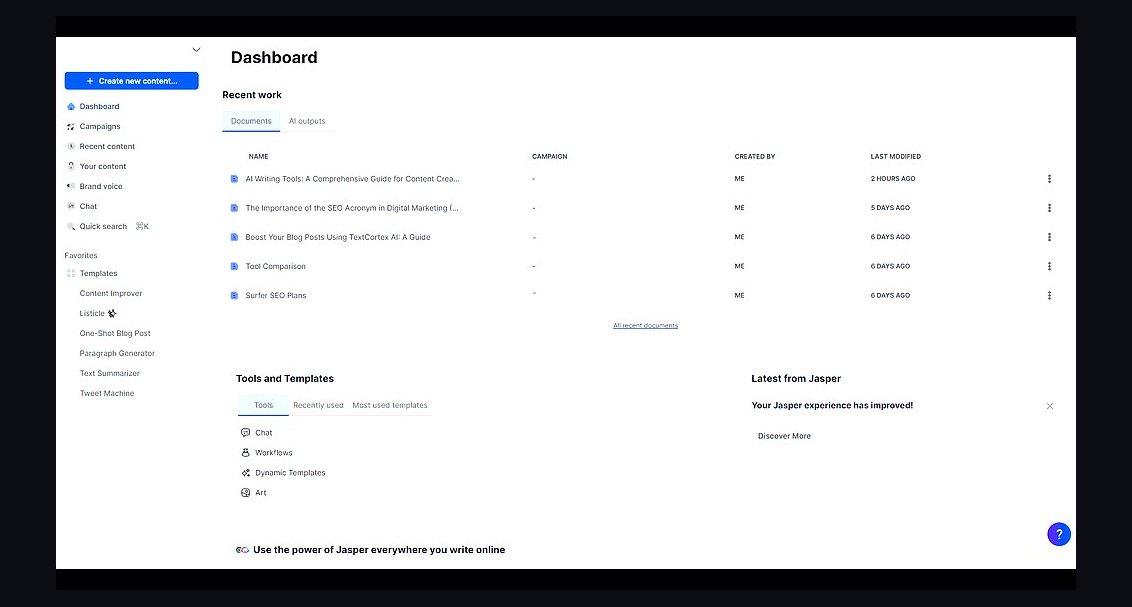The height and width of the screenshot is (607, 1132).
Task: Click Discover More under Latest from Jasper
Action: 784,436
